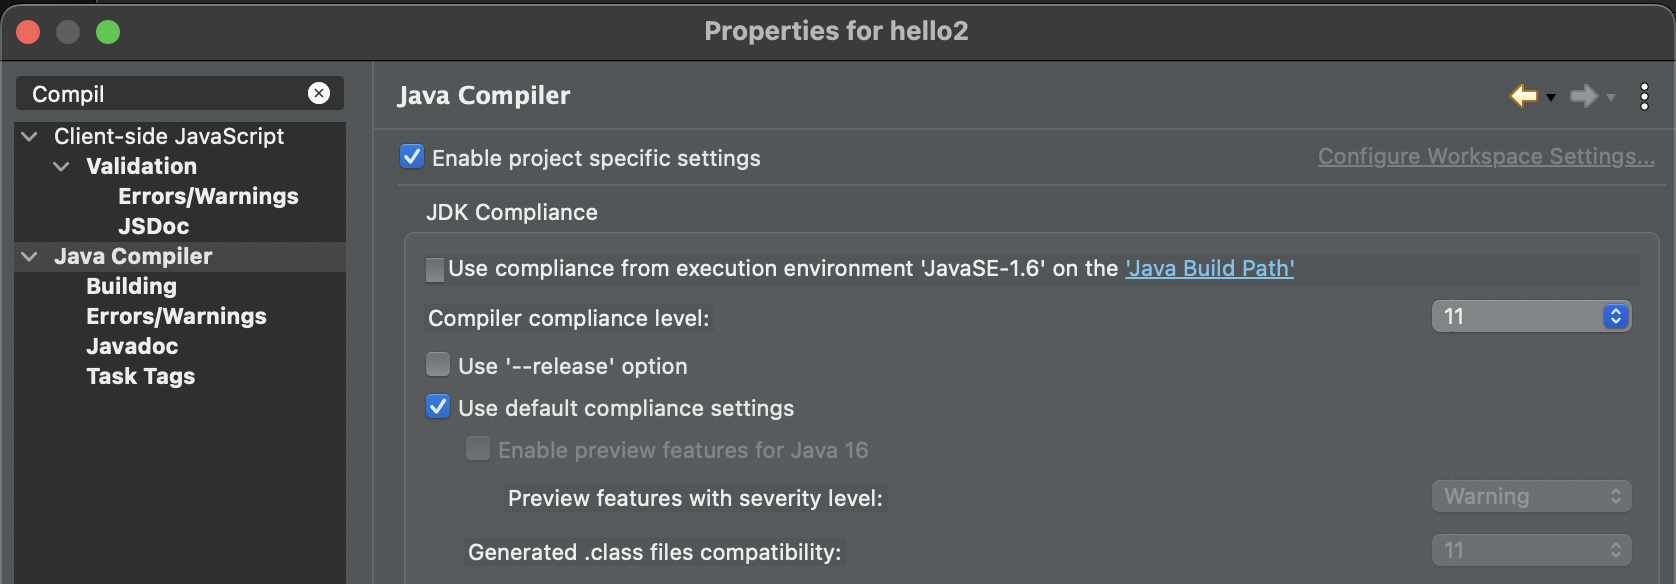Check Use compliance from execution environment
Screen dimensions: 1676x584
point(435,269)
